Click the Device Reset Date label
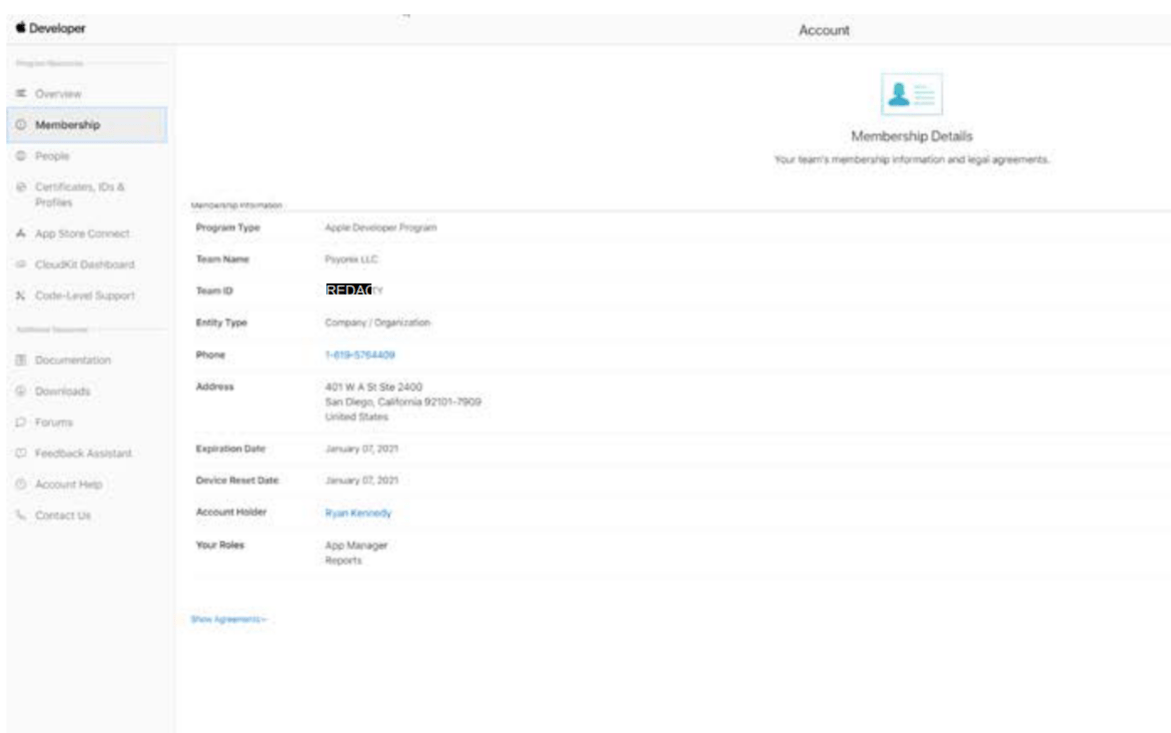 click(x=237, y=481)
